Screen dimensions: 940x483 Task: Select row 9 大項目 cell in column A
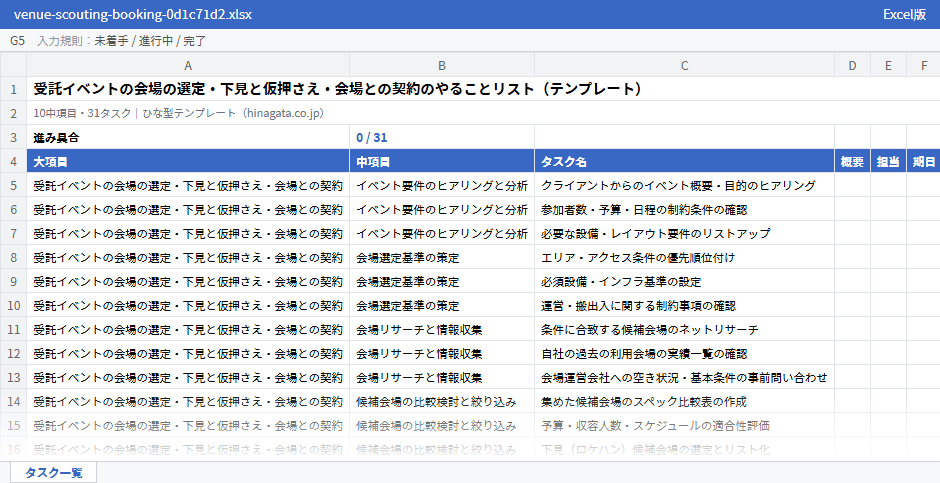(188, 281)
